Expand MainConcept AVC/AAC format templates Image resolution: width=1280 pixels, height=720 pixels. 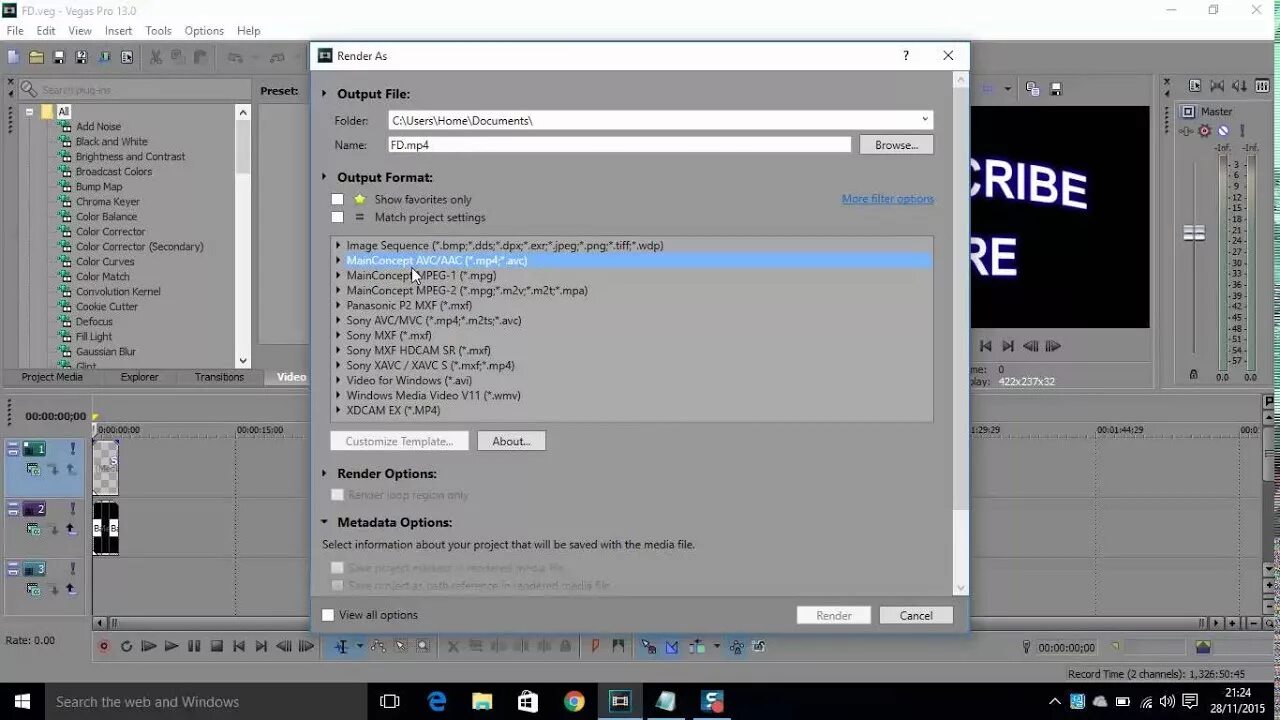tap(338, 261)
